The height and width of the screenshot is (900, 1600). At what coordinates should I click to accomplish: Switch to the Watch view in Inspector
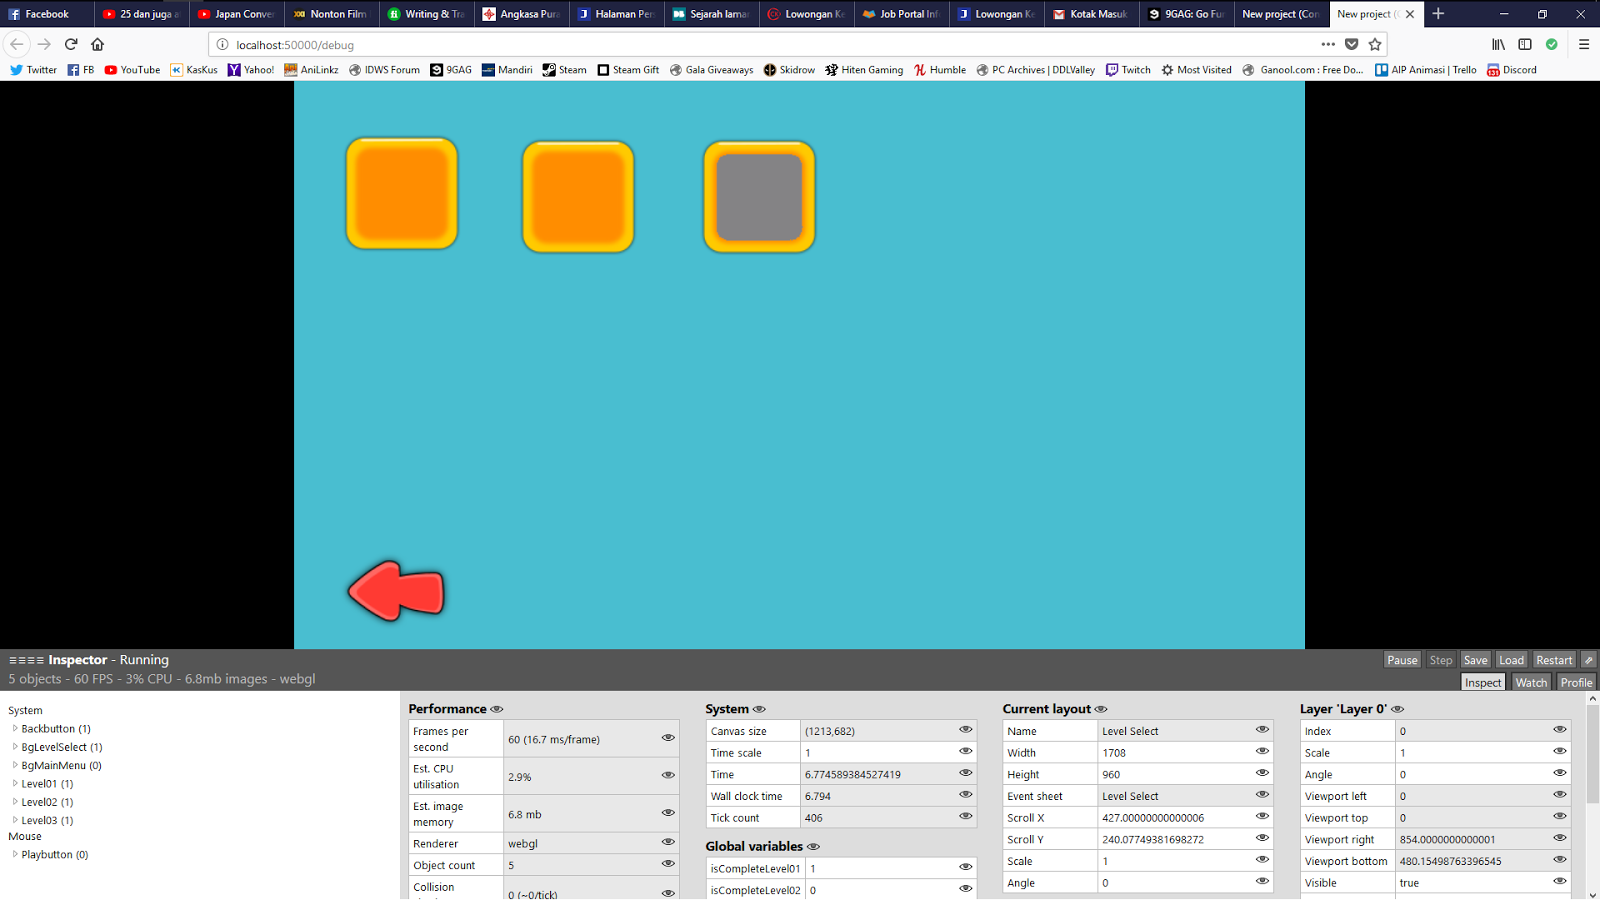pyautogui.click(x=1531, y=681)
